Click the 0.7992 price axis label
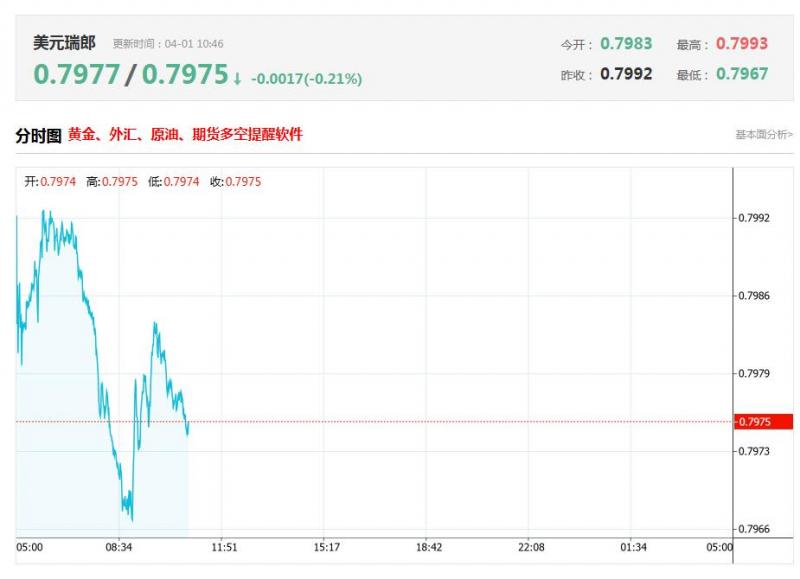The width and height of the screenshot is (800, 579). [x=754, y=218]
